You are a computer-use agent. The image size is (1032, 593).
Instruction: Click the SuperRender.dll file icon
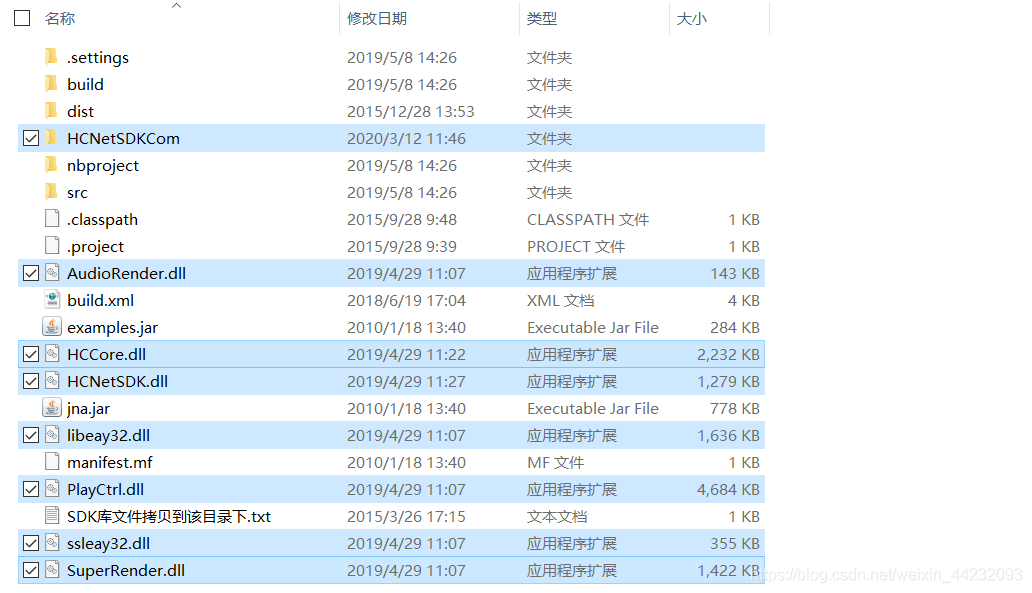52,569
